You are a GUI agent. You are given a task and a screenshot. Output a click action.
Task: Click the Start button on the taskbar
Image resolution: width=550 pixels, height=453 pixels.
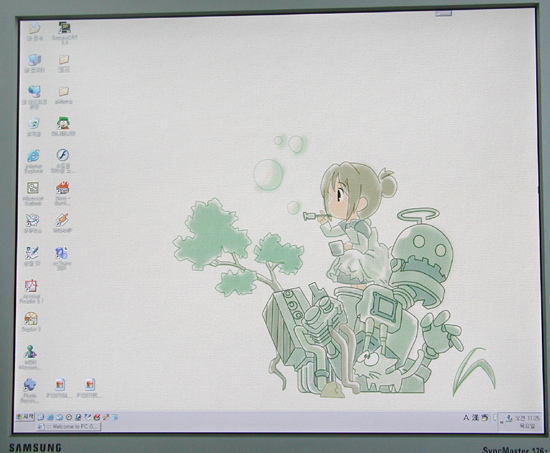tap(25, 417)
